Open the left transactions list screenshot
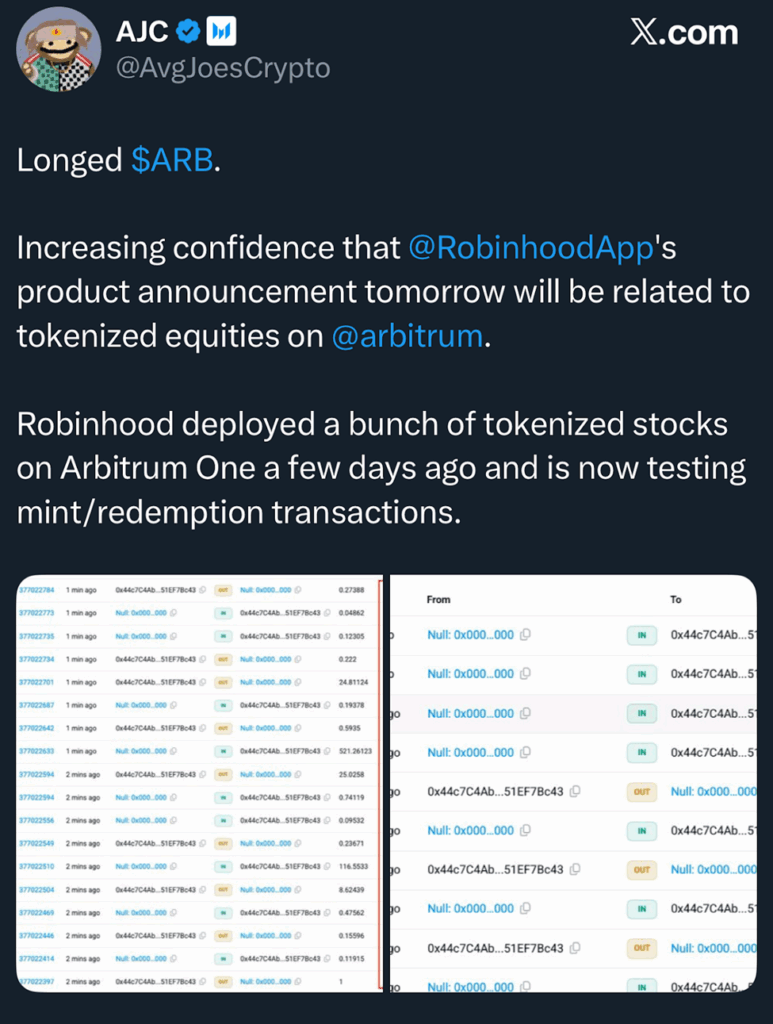 pyautogui.click(x=199, y=784)
